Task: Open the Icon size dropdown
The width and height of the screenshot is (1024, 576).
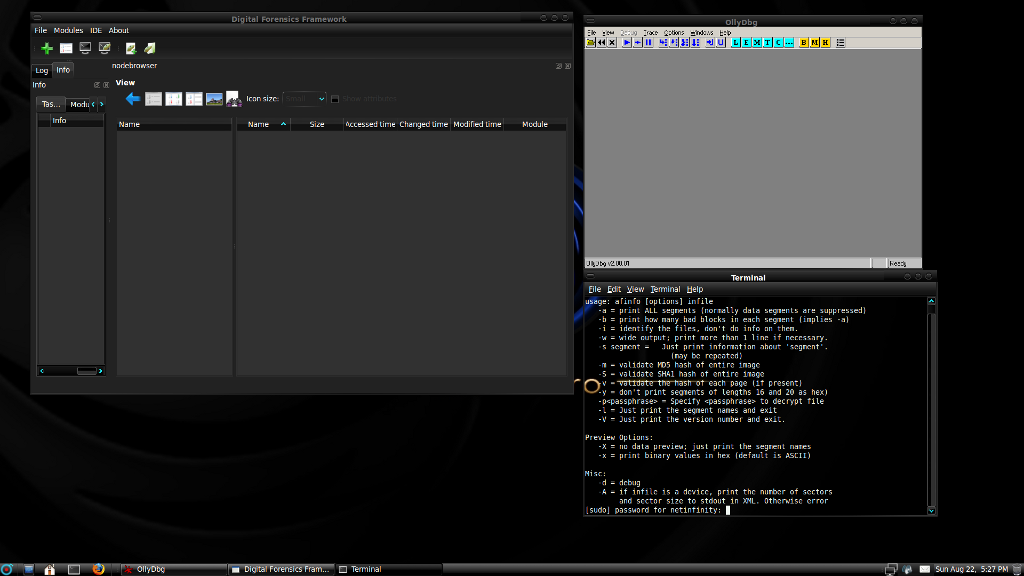Action: coord(305,99)
